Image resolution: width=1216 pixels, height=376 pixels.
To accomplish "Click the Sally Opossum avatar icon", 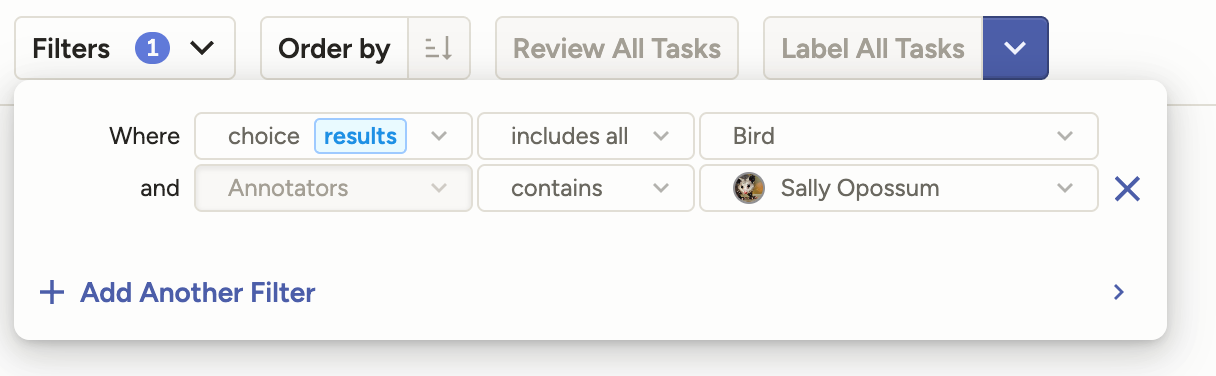I will tap(749, 188).
